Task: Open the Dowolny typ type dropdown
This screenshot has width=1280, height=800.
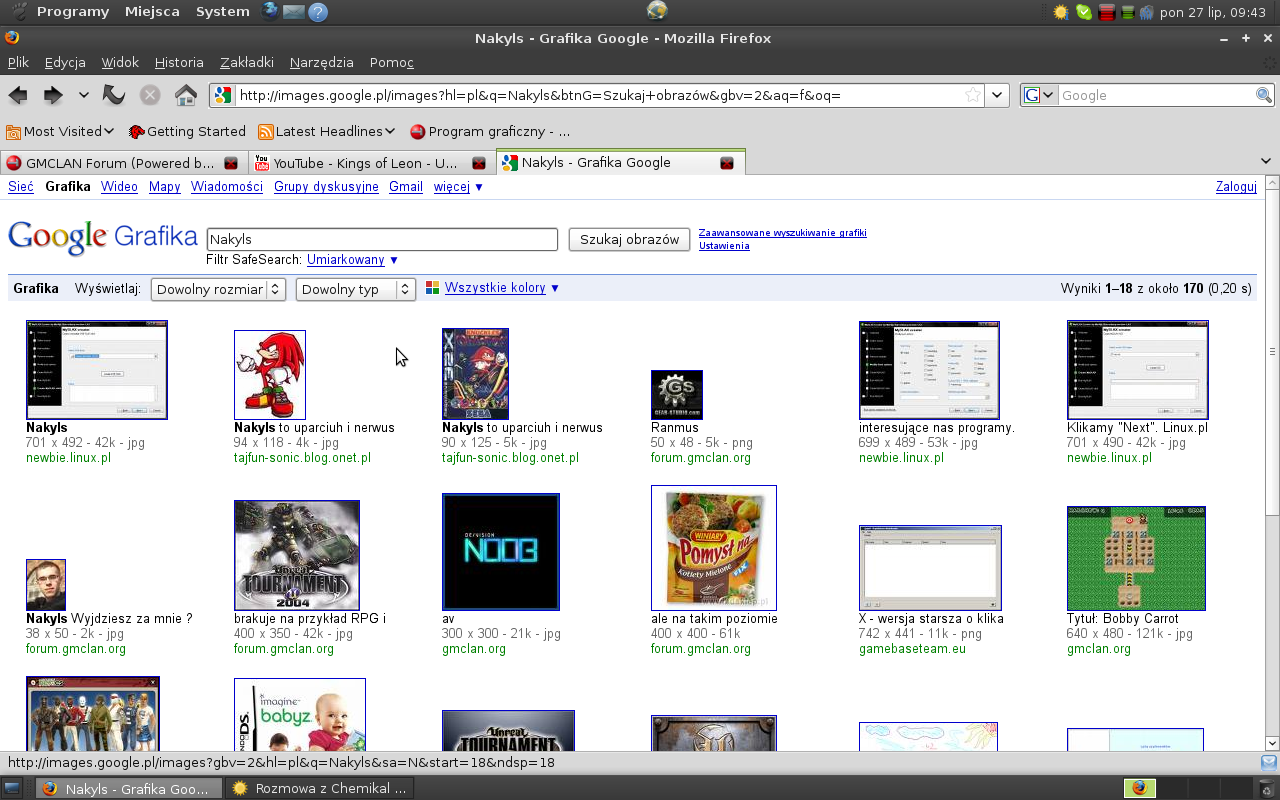Action: [355, 289]
